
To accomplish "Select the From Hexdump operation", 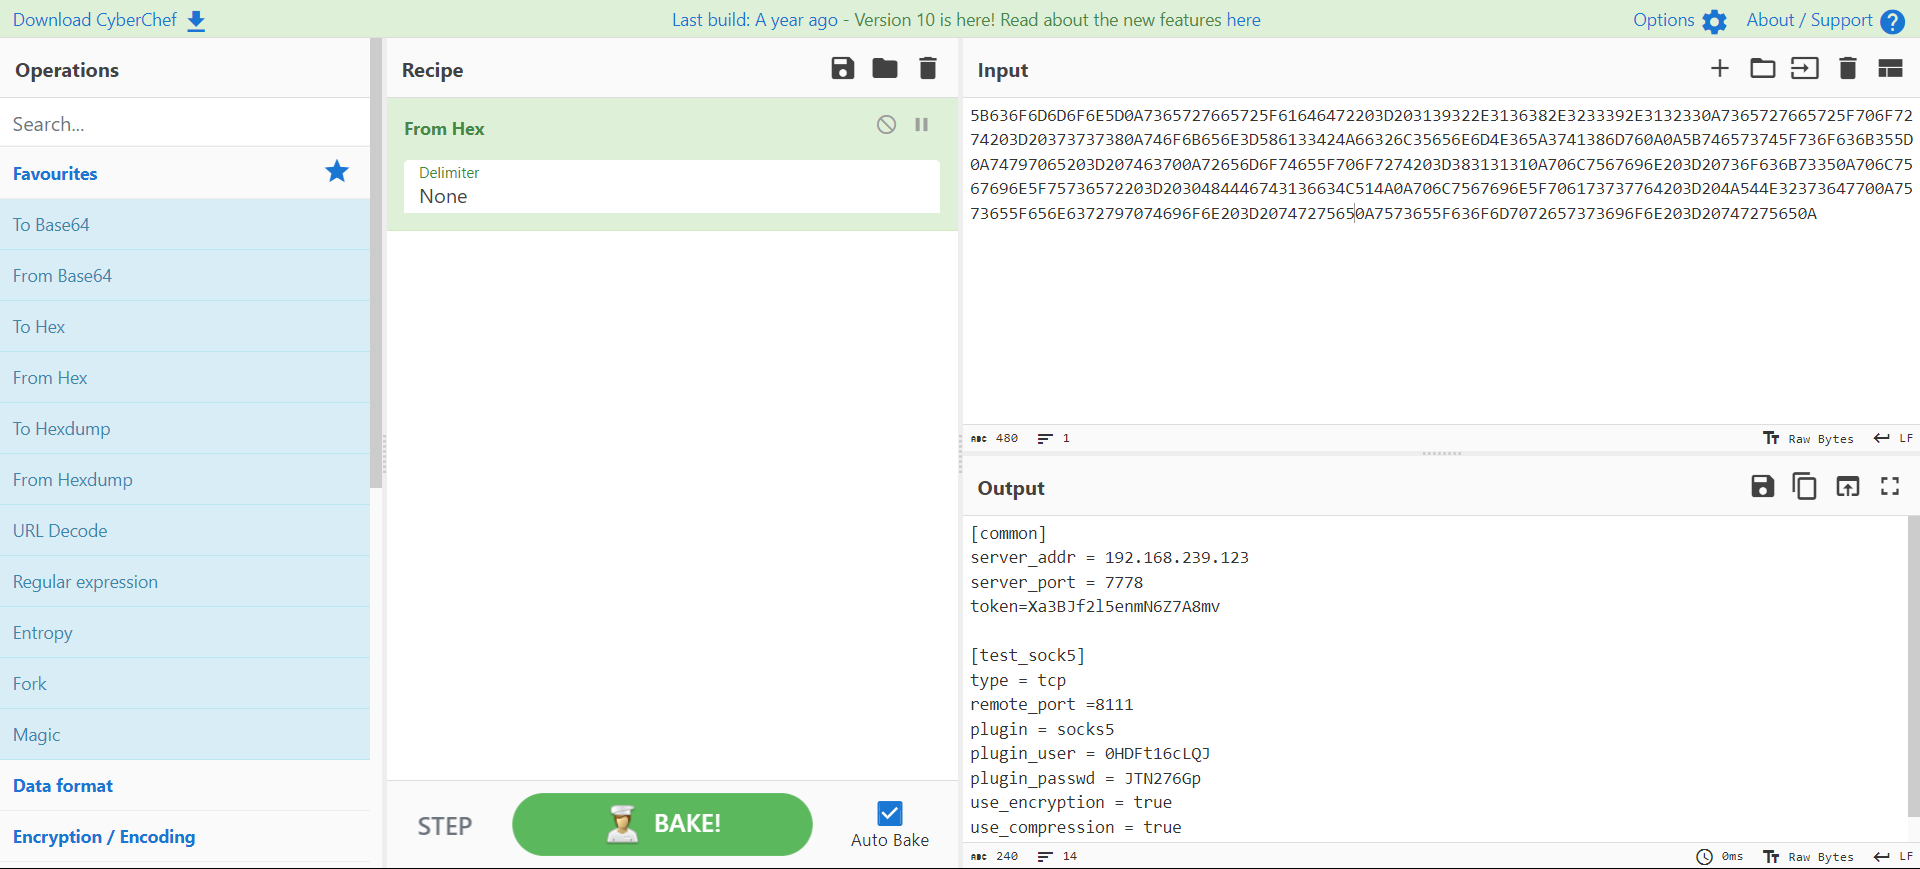I will click(185, 480).
